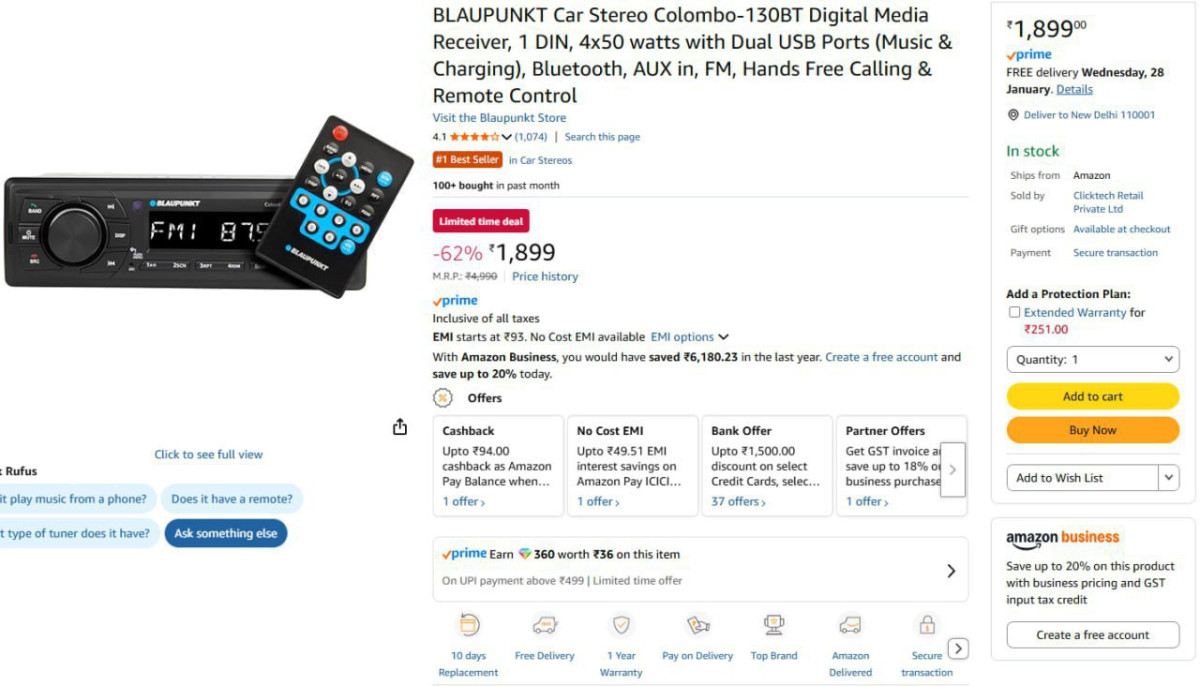Click the Free Delivery truck icon
This screenshot has height=686, width=1200.
tap(545, 625)
